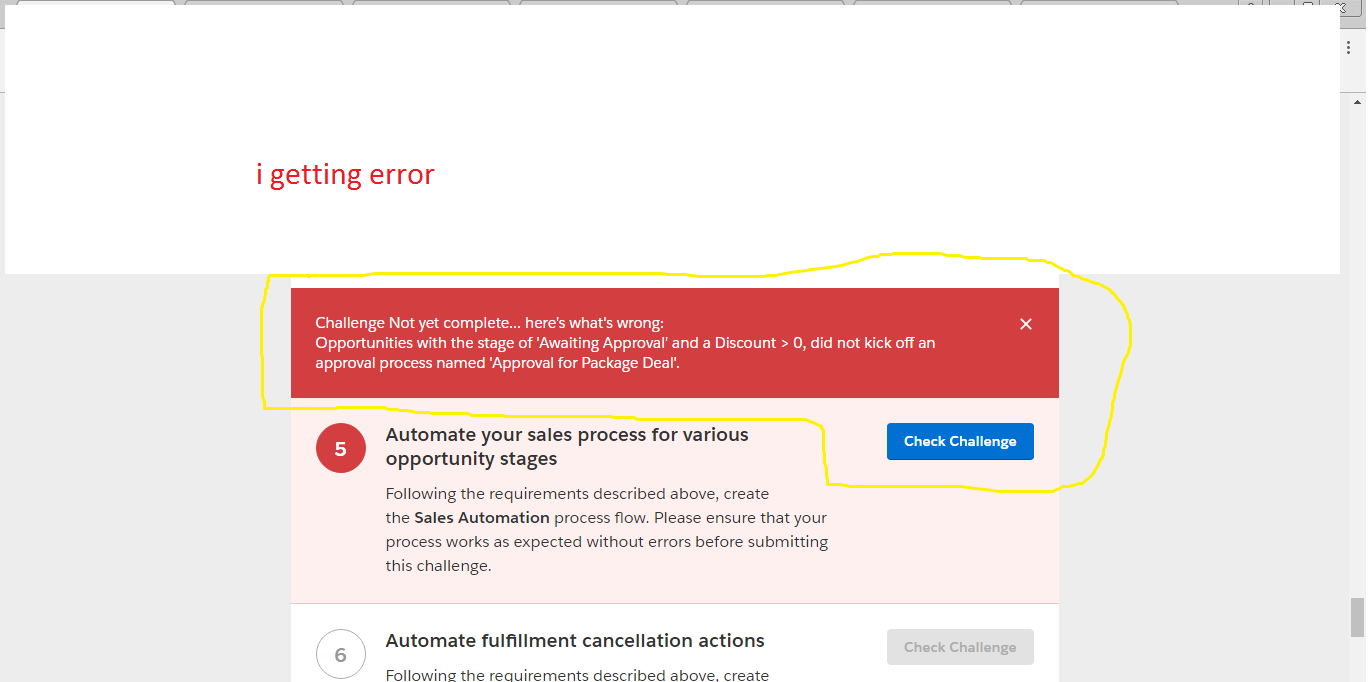Select the step 6 number circle

pyautogui.click(x=340, y=655)
